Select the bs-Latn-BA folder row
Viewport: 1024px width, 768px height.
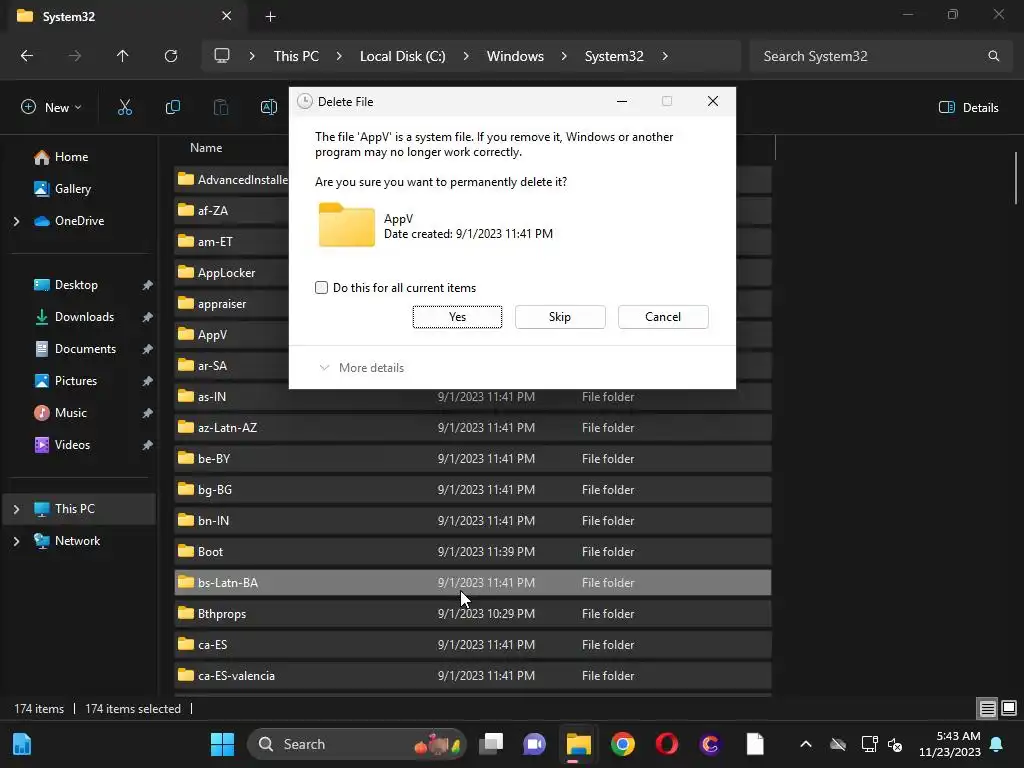(x=472, y=583)
